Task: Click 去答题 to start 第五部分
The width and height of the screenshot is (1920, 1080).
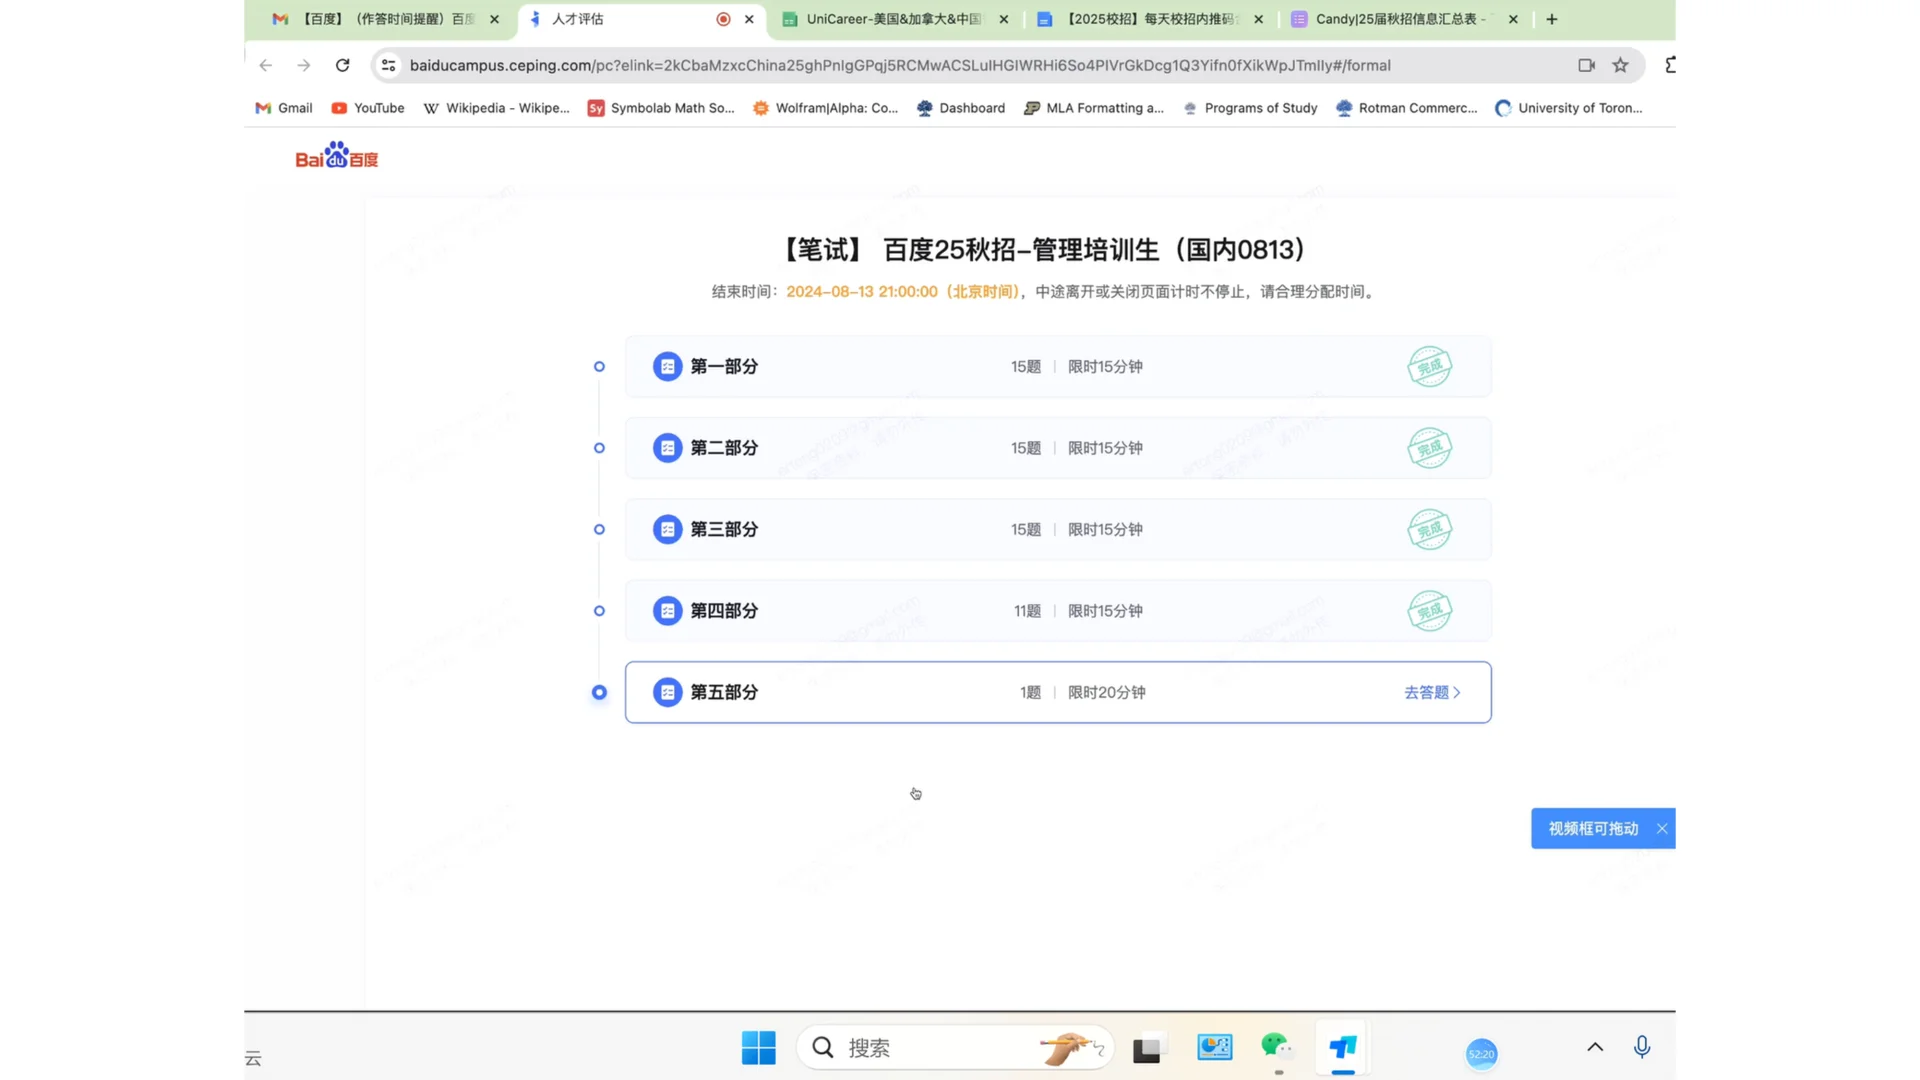Action: (x=1432, y=692)
